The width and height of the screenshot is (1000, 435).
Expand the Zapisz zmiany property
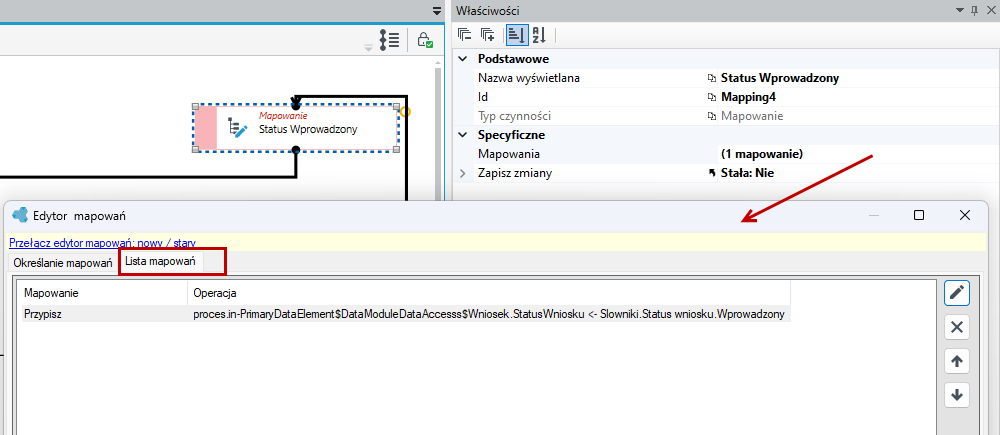point(462,173)
